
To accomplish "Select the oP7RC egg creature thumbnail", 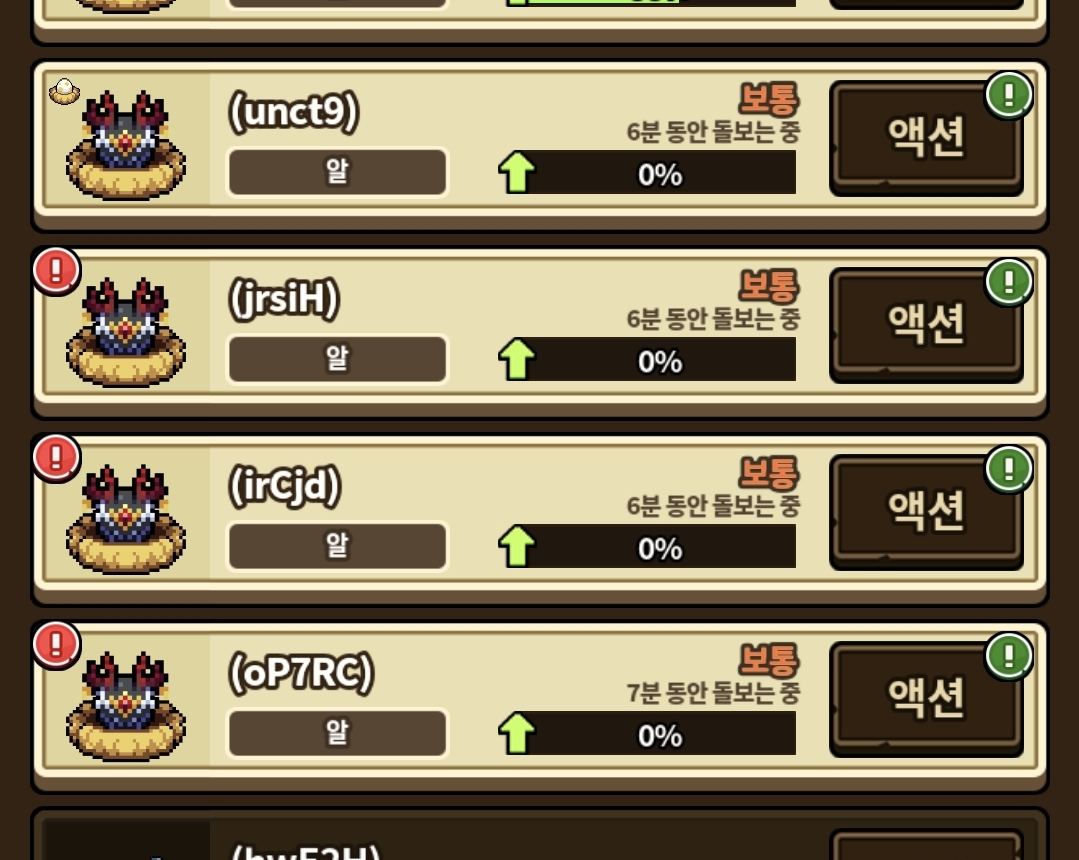I will 125,707.
